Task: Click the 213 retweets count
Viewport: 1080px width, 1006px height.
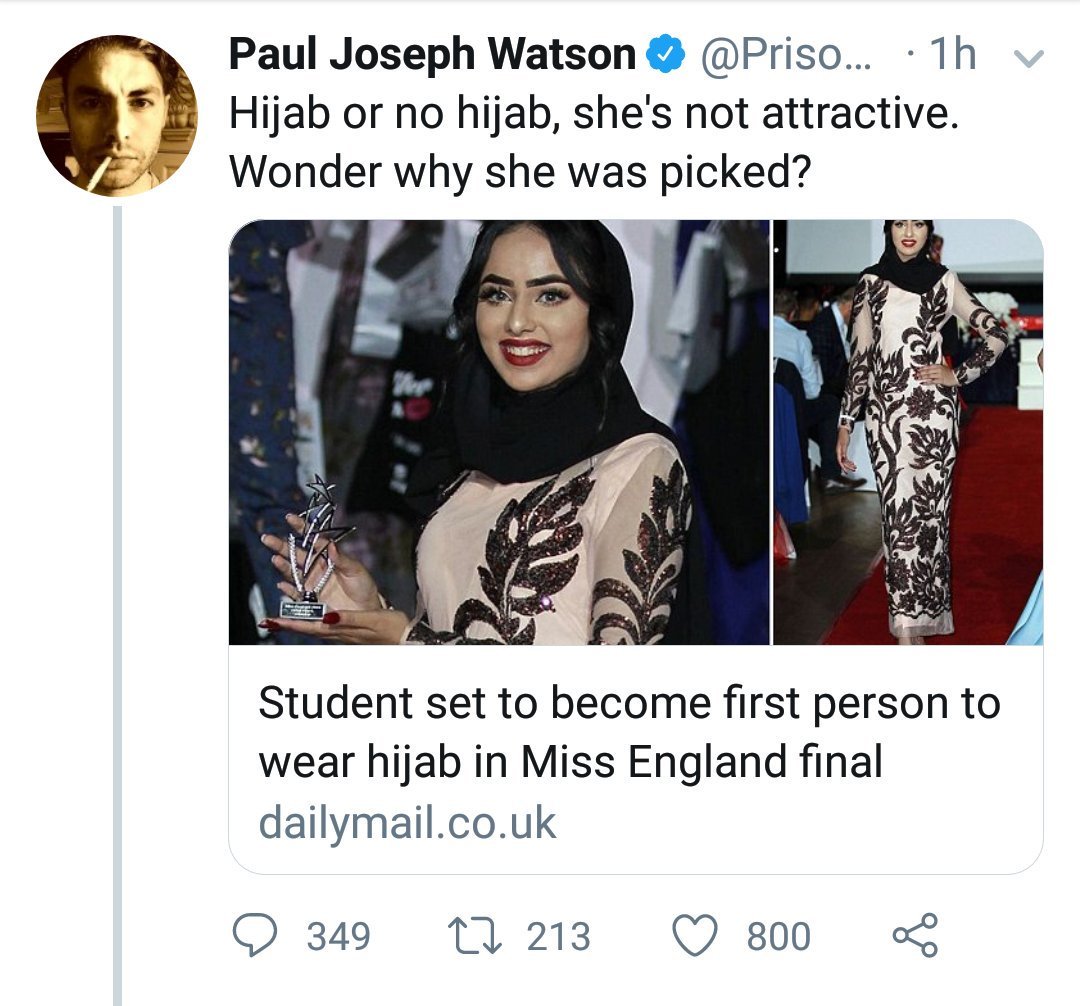Action: tap(558, 936)
